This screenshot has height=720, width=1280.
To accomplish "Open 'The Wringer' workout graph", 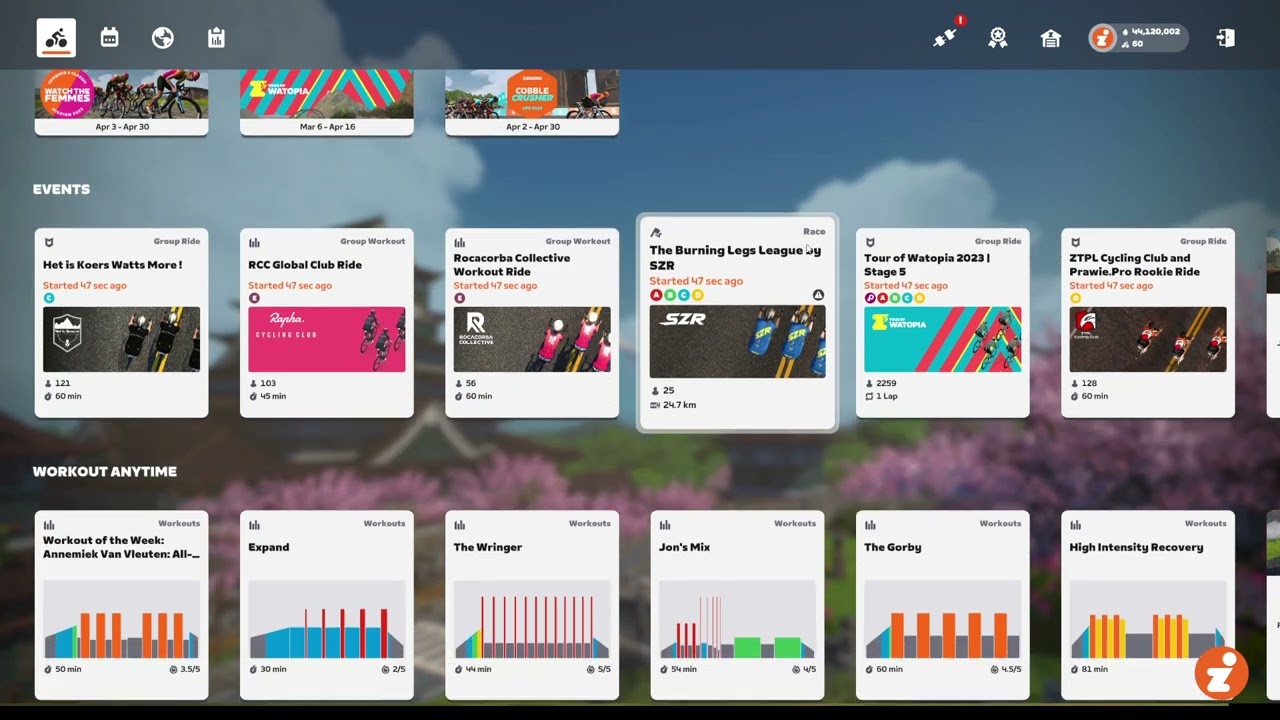I will [532, 619].
